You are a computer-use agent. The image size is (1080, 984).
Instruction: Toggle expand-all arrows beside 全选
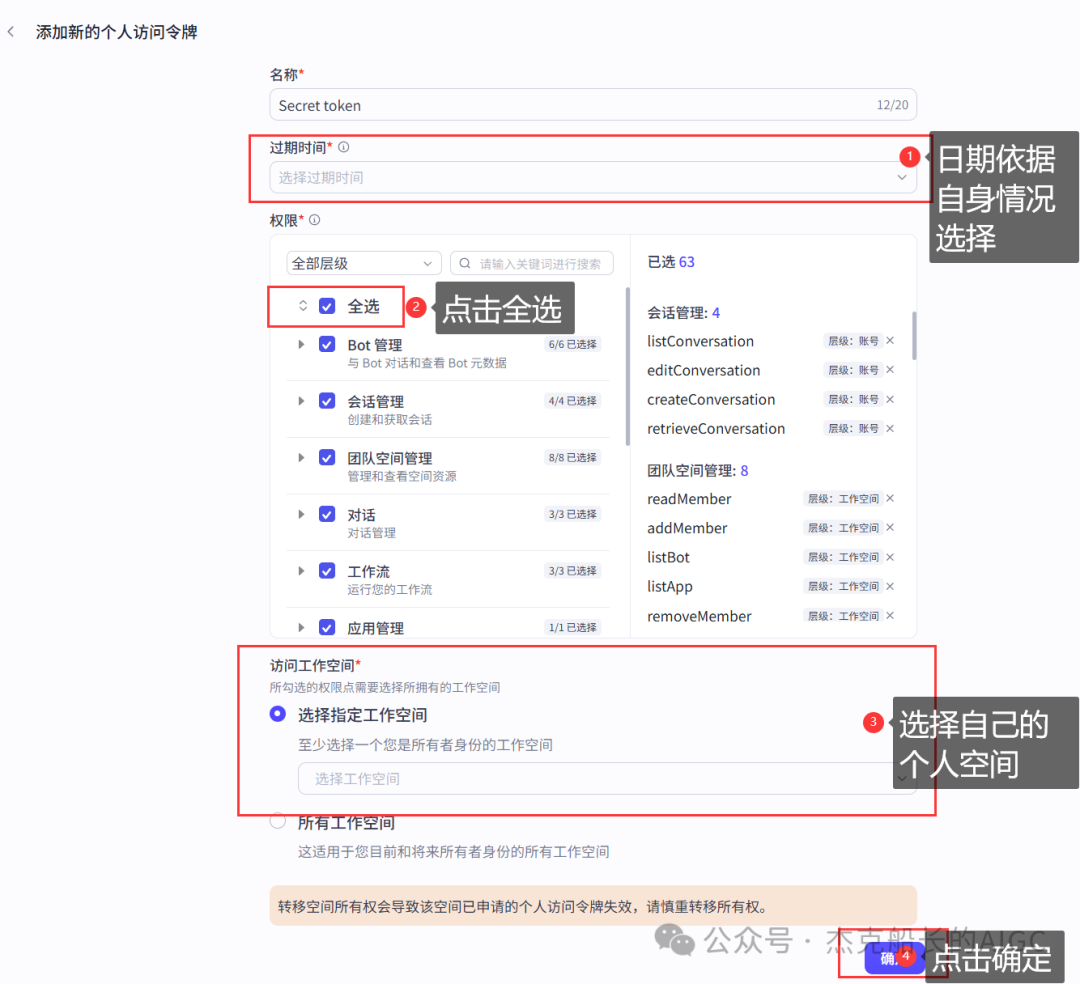click(x=302, y=306)
